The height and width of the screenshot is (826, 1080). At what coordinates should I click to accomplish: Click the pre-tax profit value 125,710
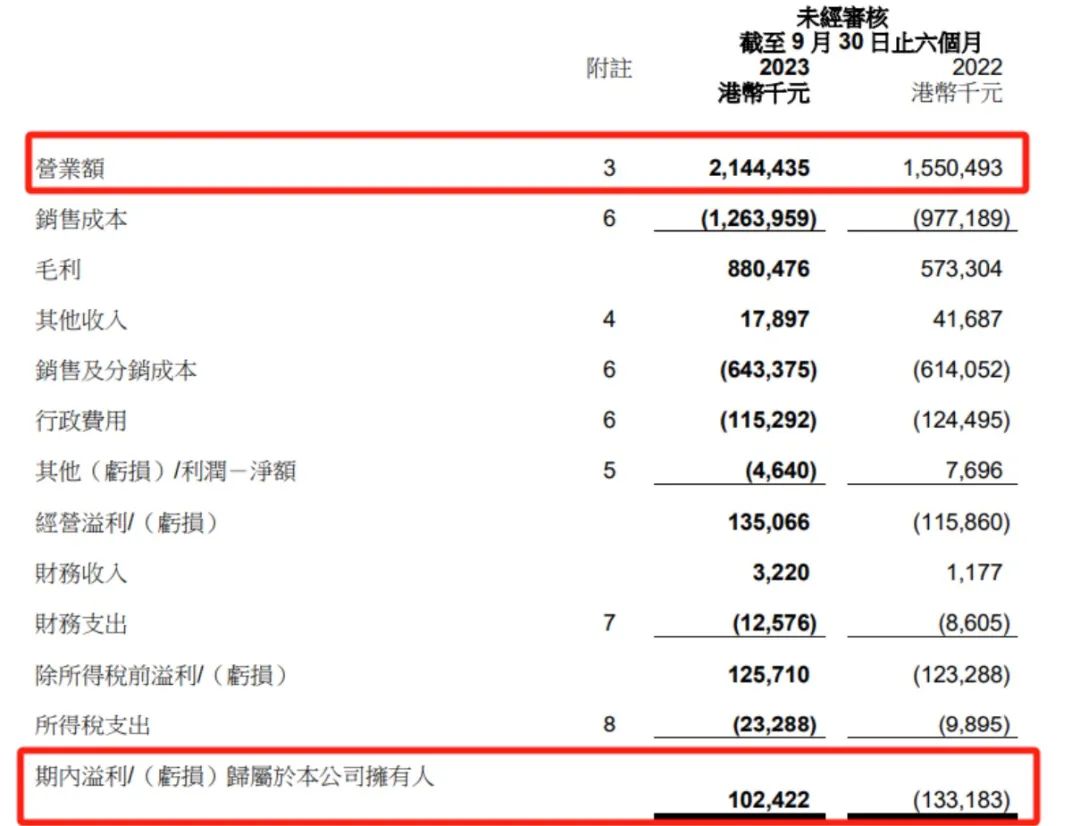coord(768,675)
